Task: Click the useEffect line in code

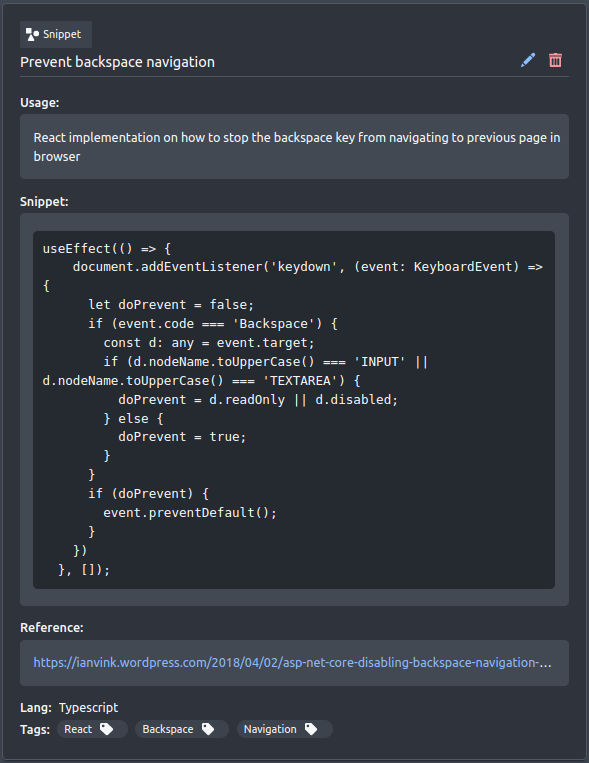Action: tap(107, 249)
